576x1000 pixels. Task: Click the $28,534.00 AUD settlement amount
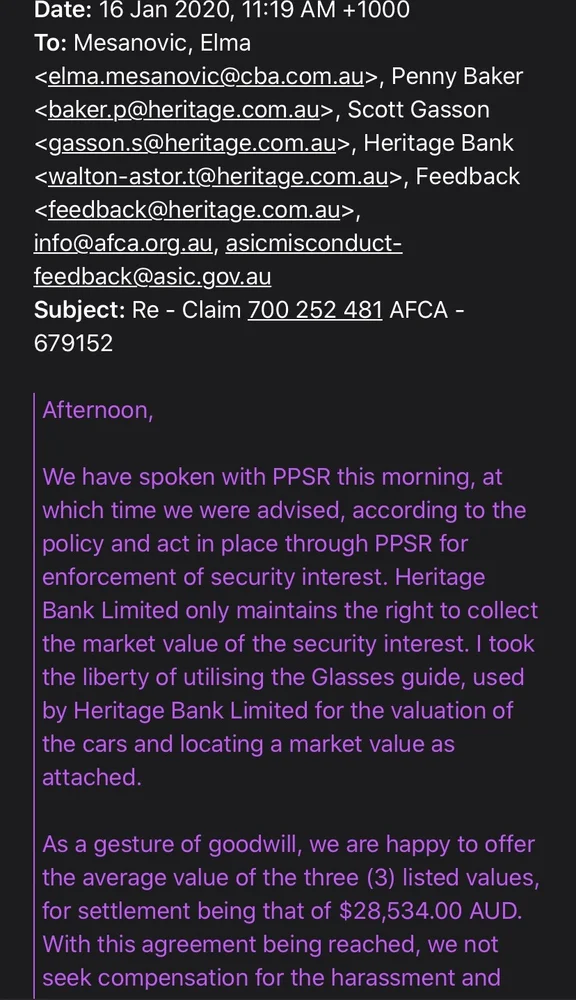(x=430, y=911)
